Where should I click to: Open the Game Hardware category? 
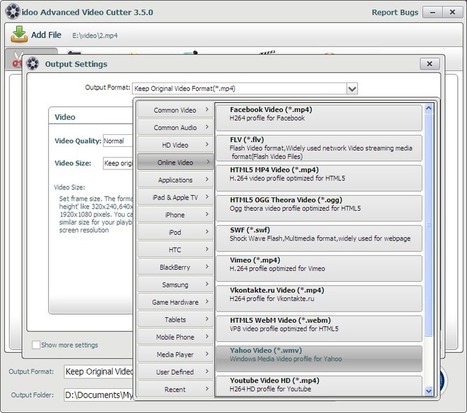[x=175, y=302]
